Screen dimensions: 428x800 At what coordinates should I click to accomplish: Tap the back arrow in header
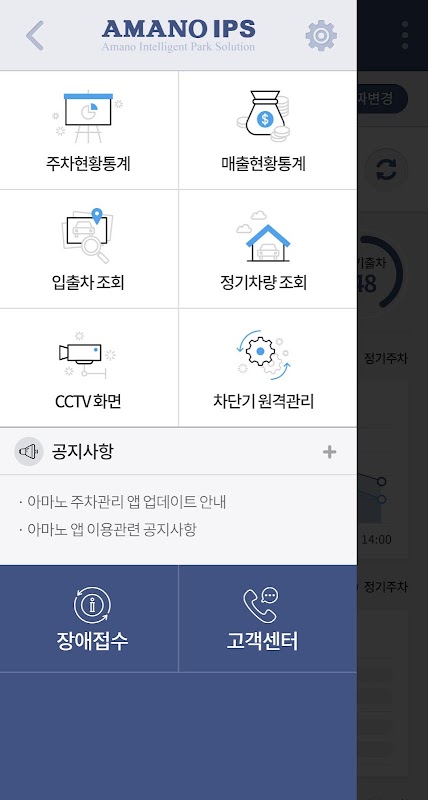pyautogui.click(x=35, y=35)
